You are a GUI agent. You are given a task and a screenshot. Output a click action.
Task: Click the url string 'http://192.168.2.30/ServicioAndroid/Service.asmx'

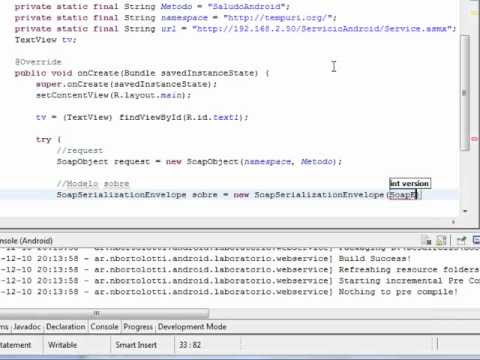[x=322, y=29]
